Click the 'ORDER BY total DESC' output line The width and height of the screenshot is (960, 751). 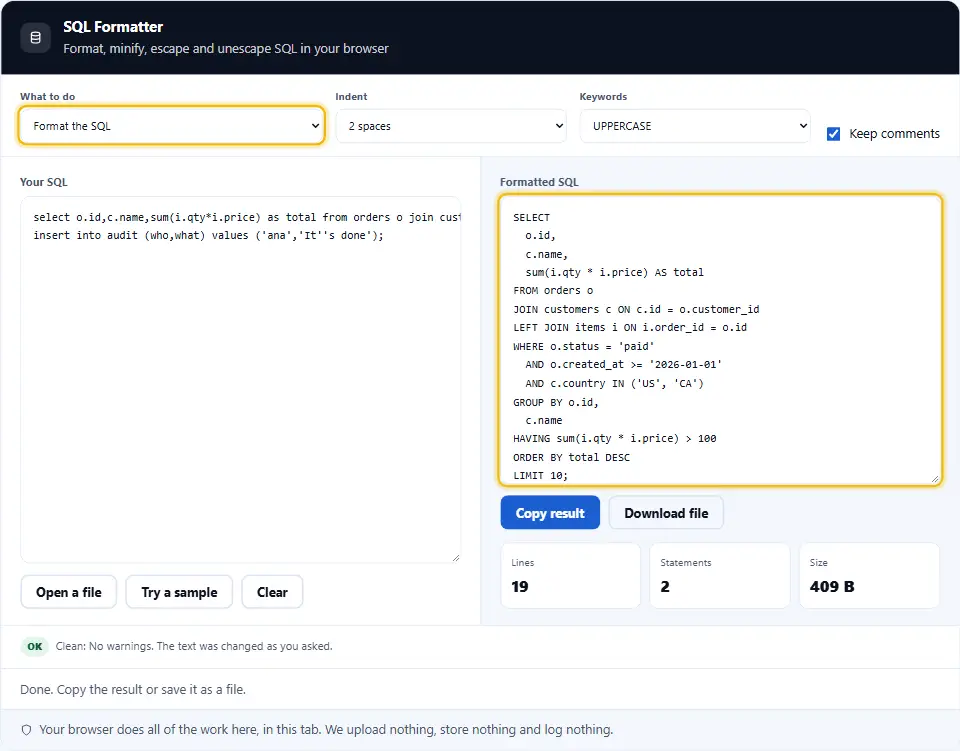click(571, 457)
